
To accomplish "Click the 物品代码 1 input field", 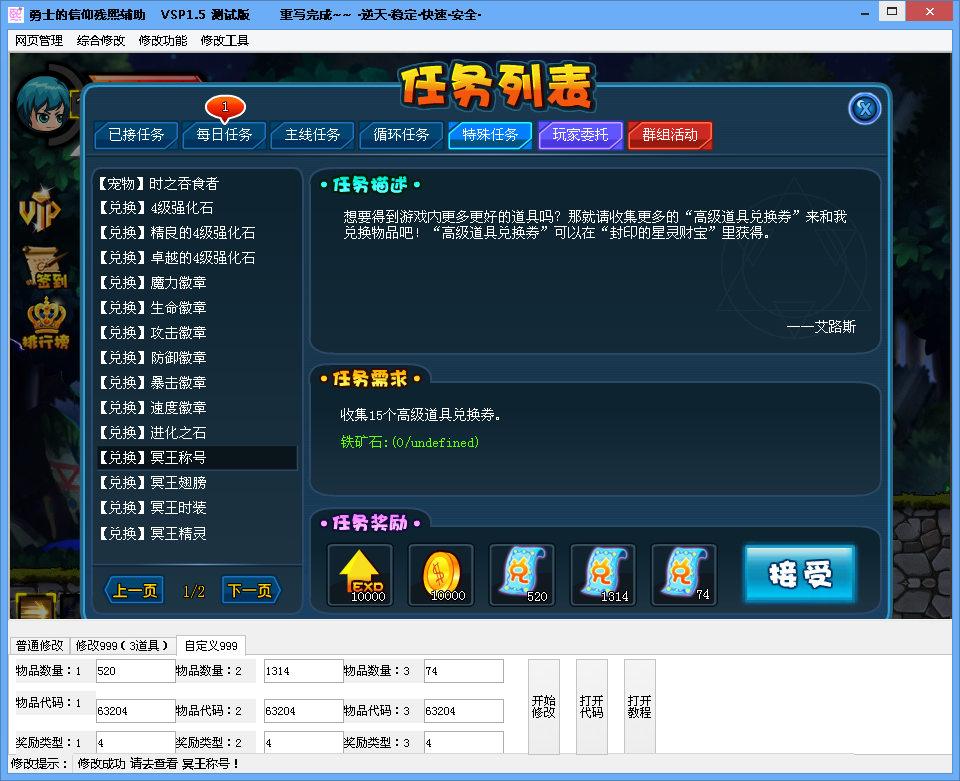I will (135, 711).
